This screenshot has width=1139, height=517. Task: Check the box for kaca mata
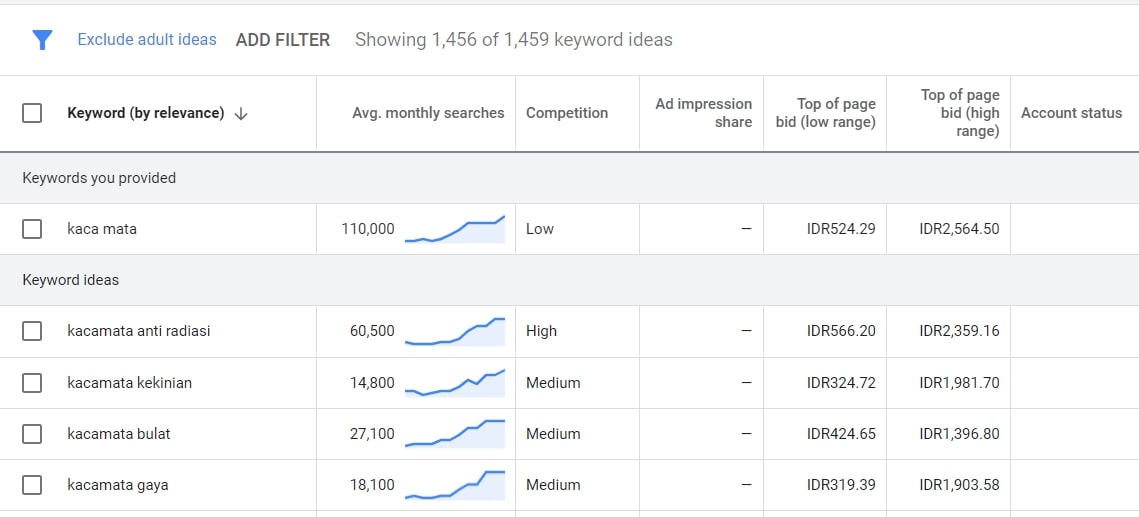point(32,229)
